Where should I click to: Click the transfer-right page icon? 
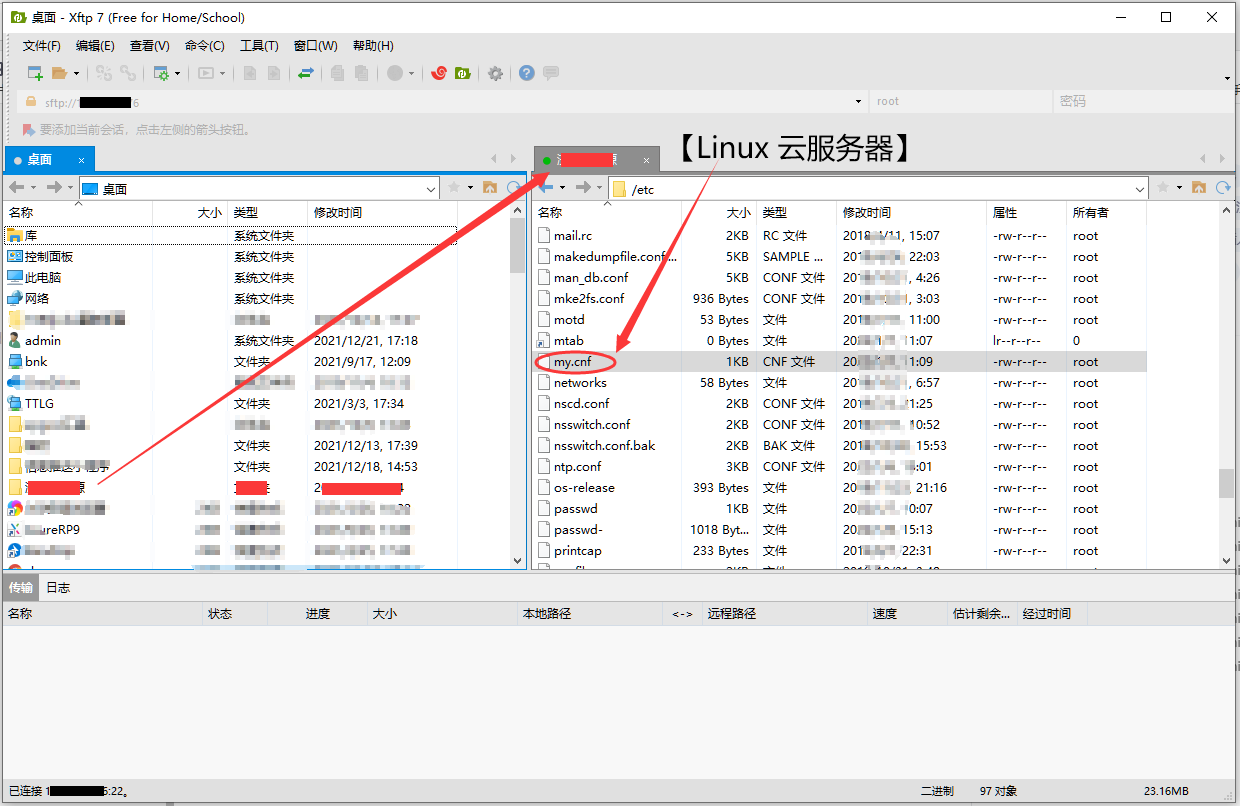273,73
